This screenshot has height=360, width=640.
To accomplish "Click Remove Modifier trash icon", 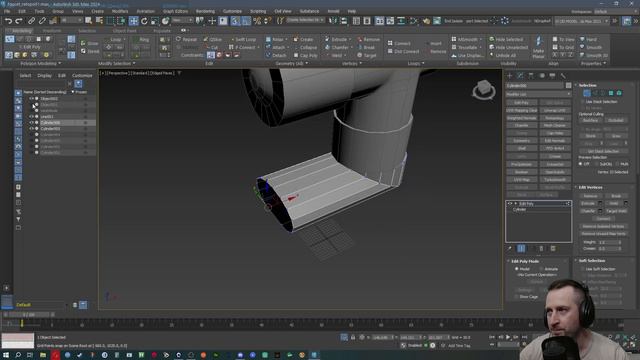I will 542,248.
